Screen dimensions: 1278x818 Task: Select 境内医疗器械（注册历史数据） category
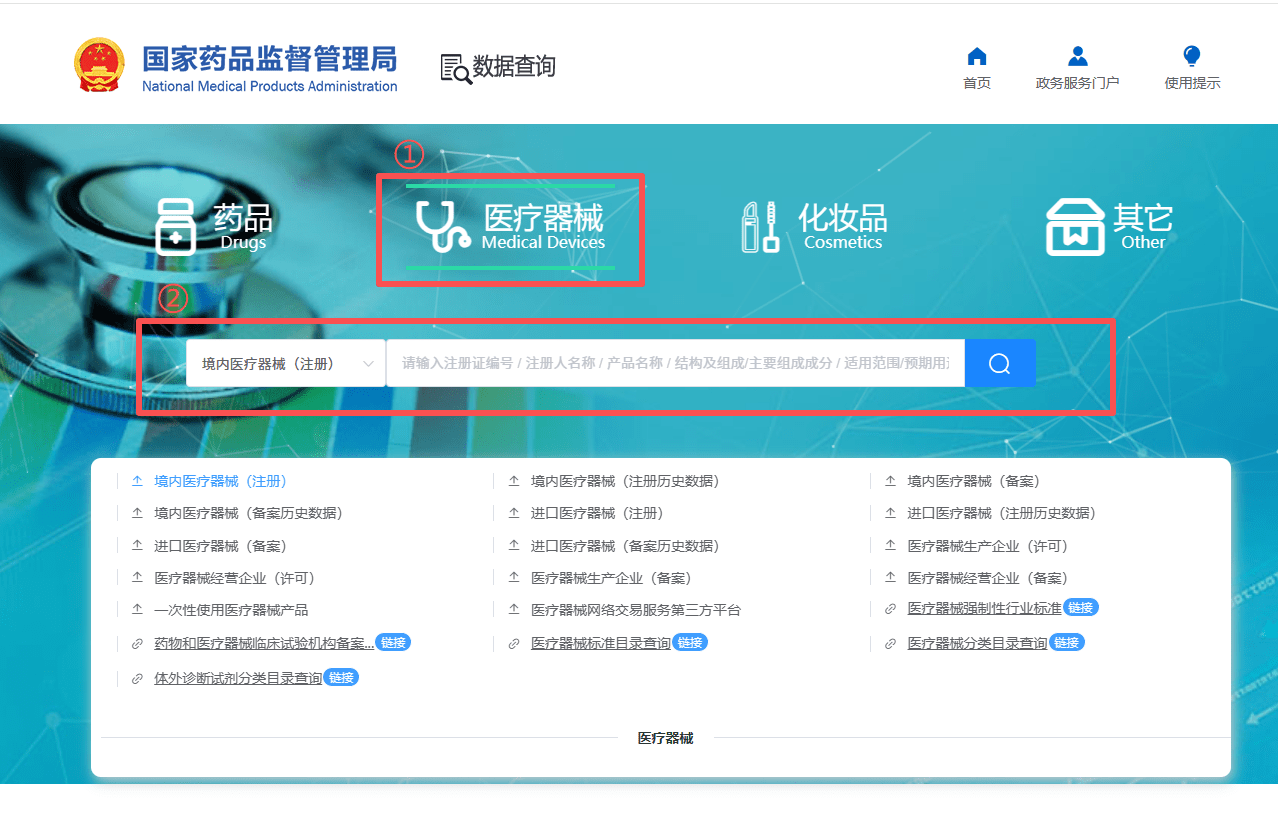tap(624, 481)
